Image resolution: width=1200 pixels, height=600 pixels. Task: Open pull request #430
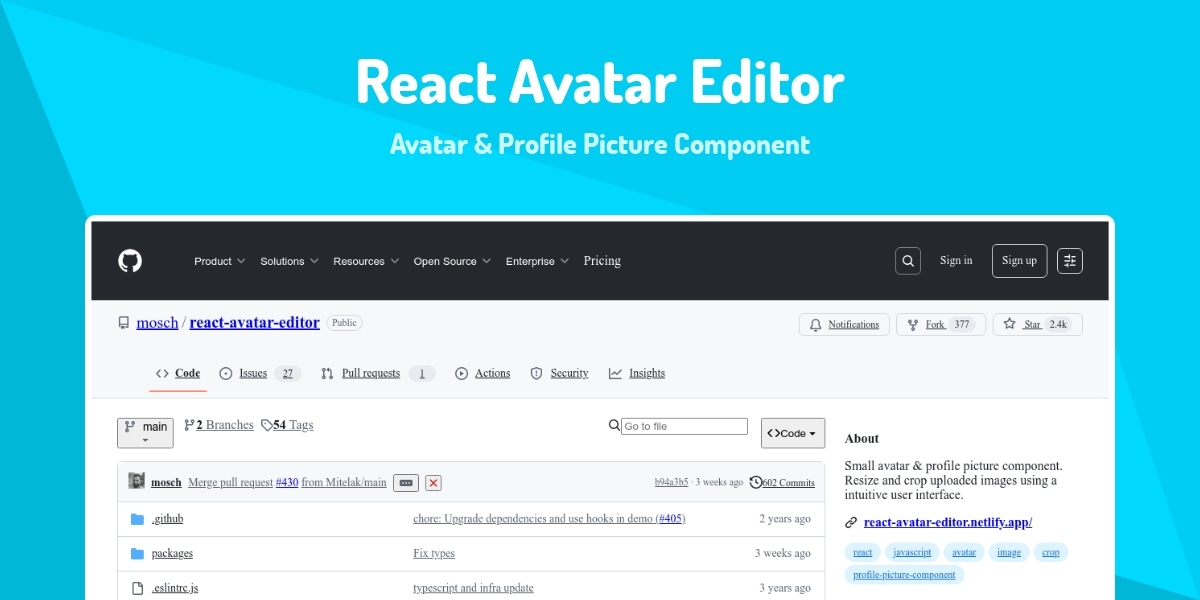pos(287,482)
